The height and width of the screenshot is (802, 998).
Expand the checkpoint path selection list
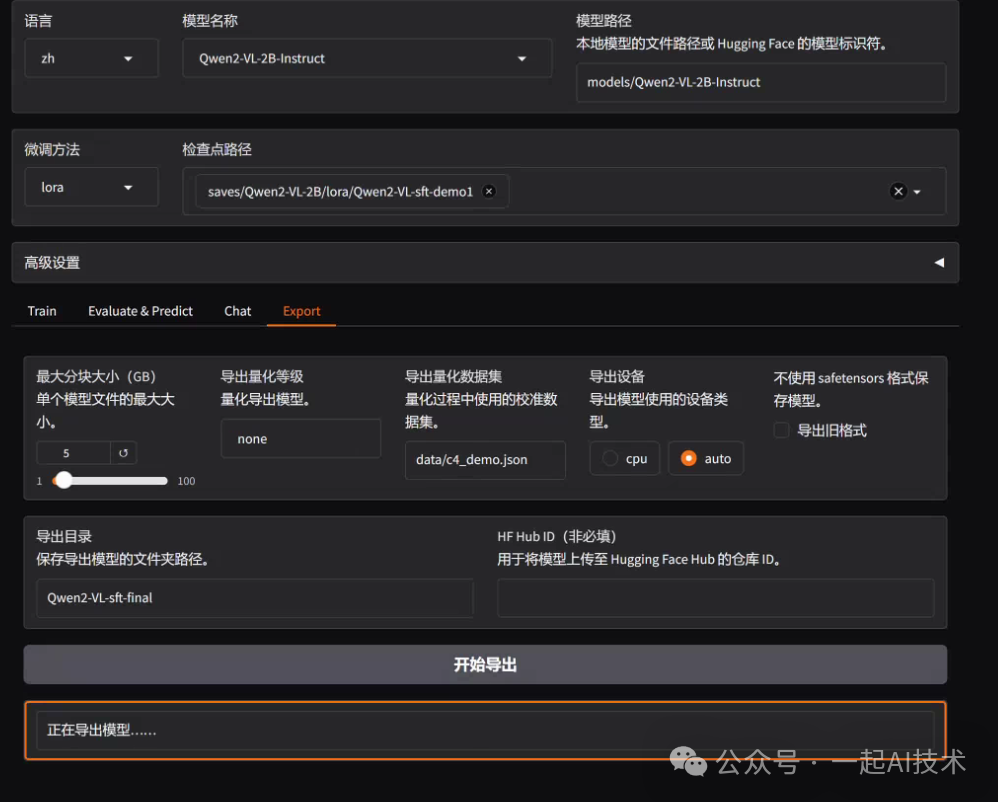point(916,190)
